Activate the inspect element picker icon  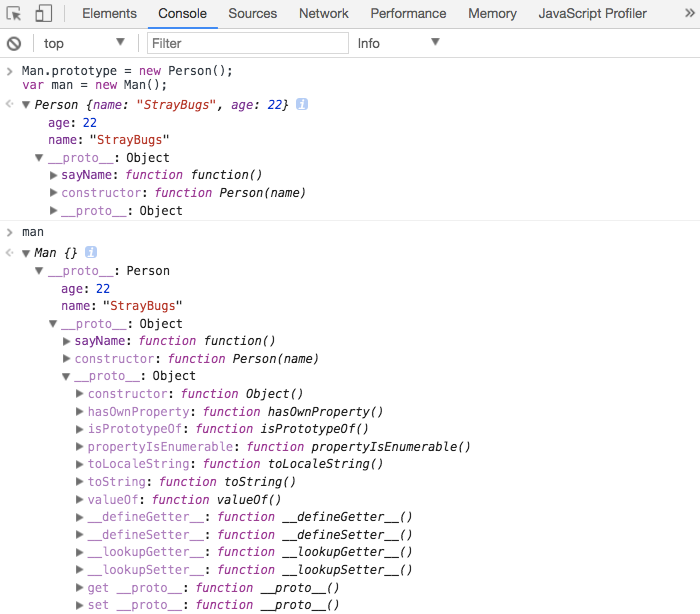tap(14, 13)
